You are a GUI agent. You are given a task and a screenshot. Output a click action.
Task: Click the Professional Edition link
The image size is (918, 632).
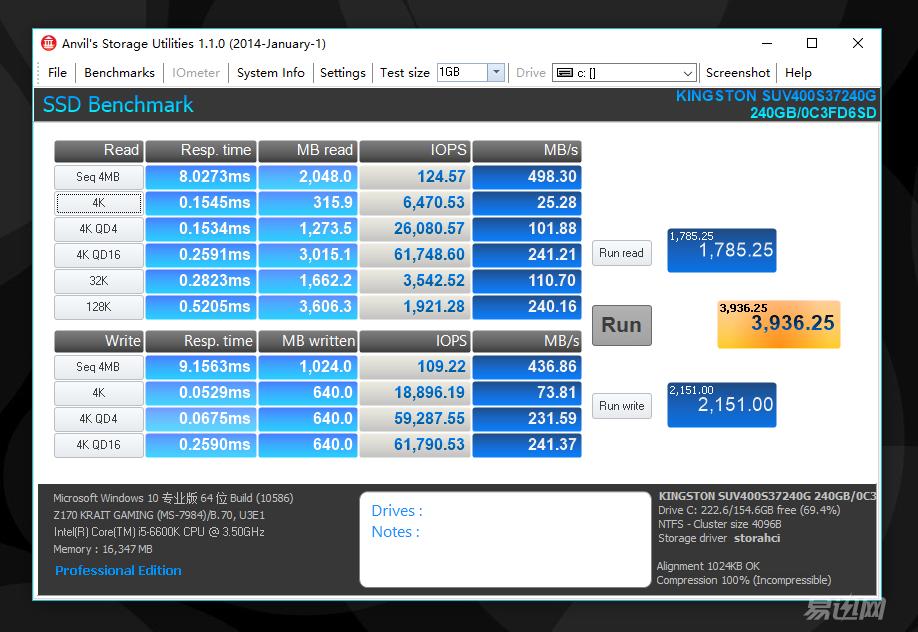[118, 570]
